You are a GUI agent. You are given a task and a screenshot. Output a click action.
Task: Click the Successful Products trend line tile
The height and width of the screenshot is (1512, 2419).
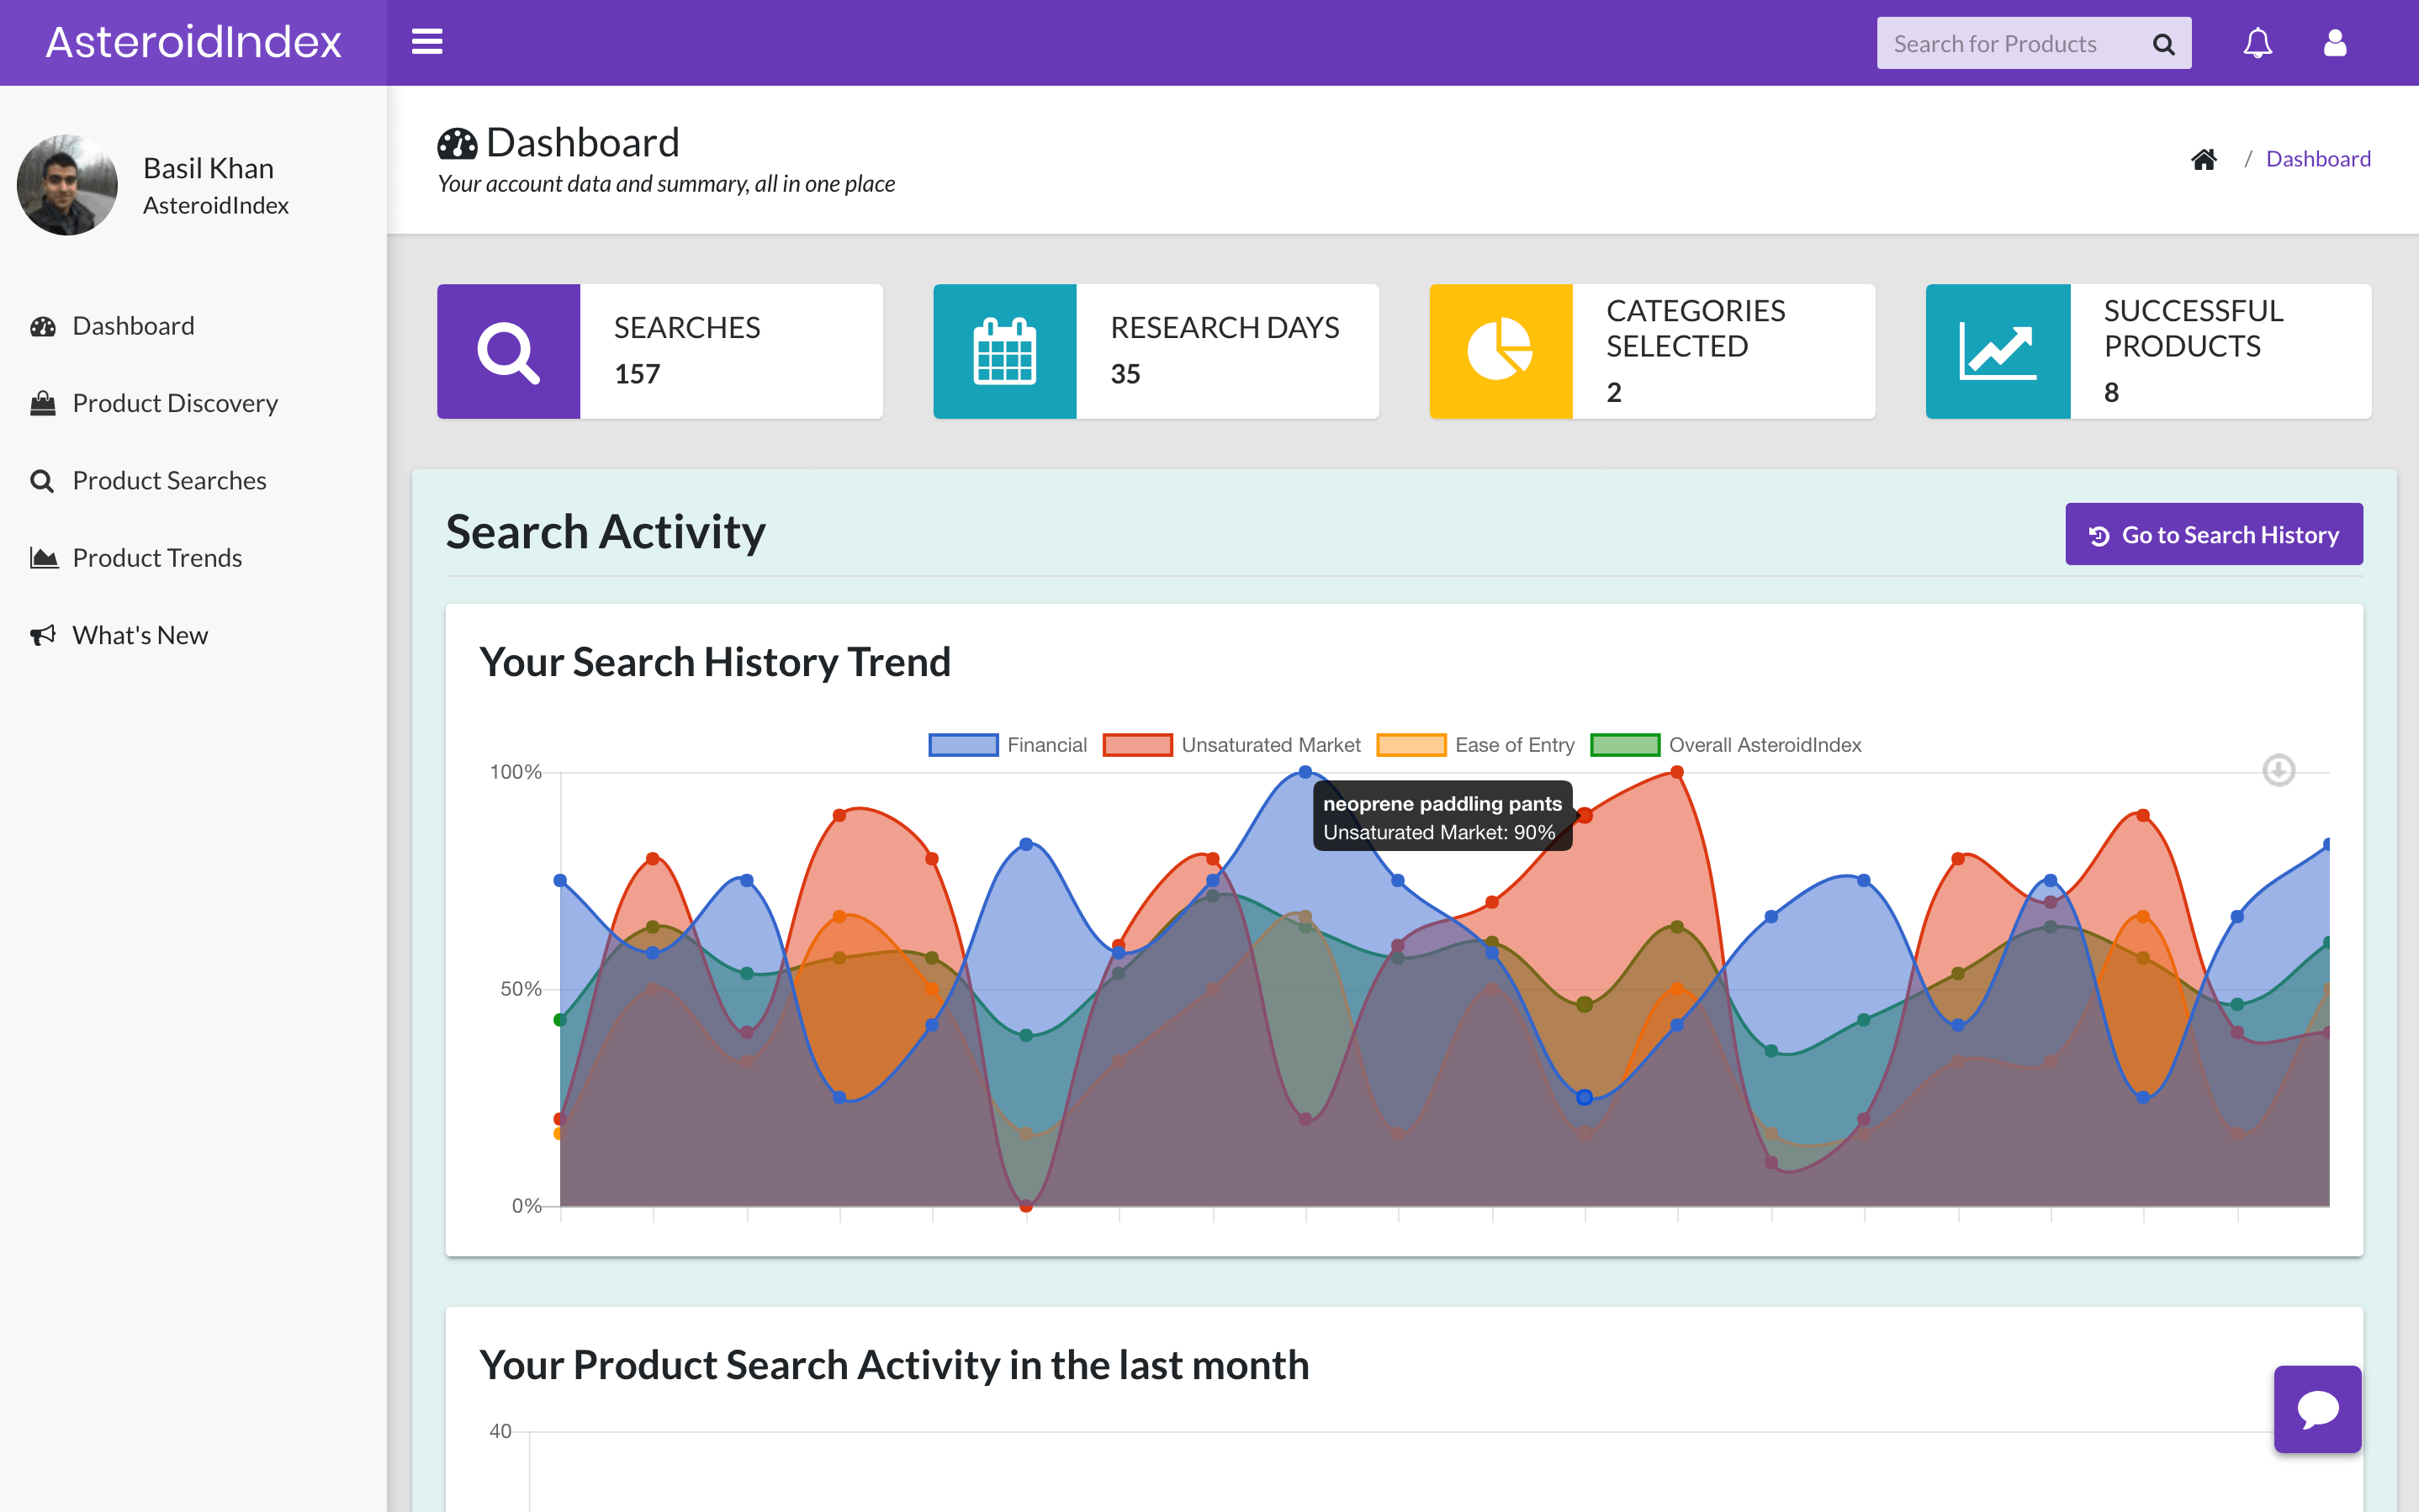(1998, 351)
